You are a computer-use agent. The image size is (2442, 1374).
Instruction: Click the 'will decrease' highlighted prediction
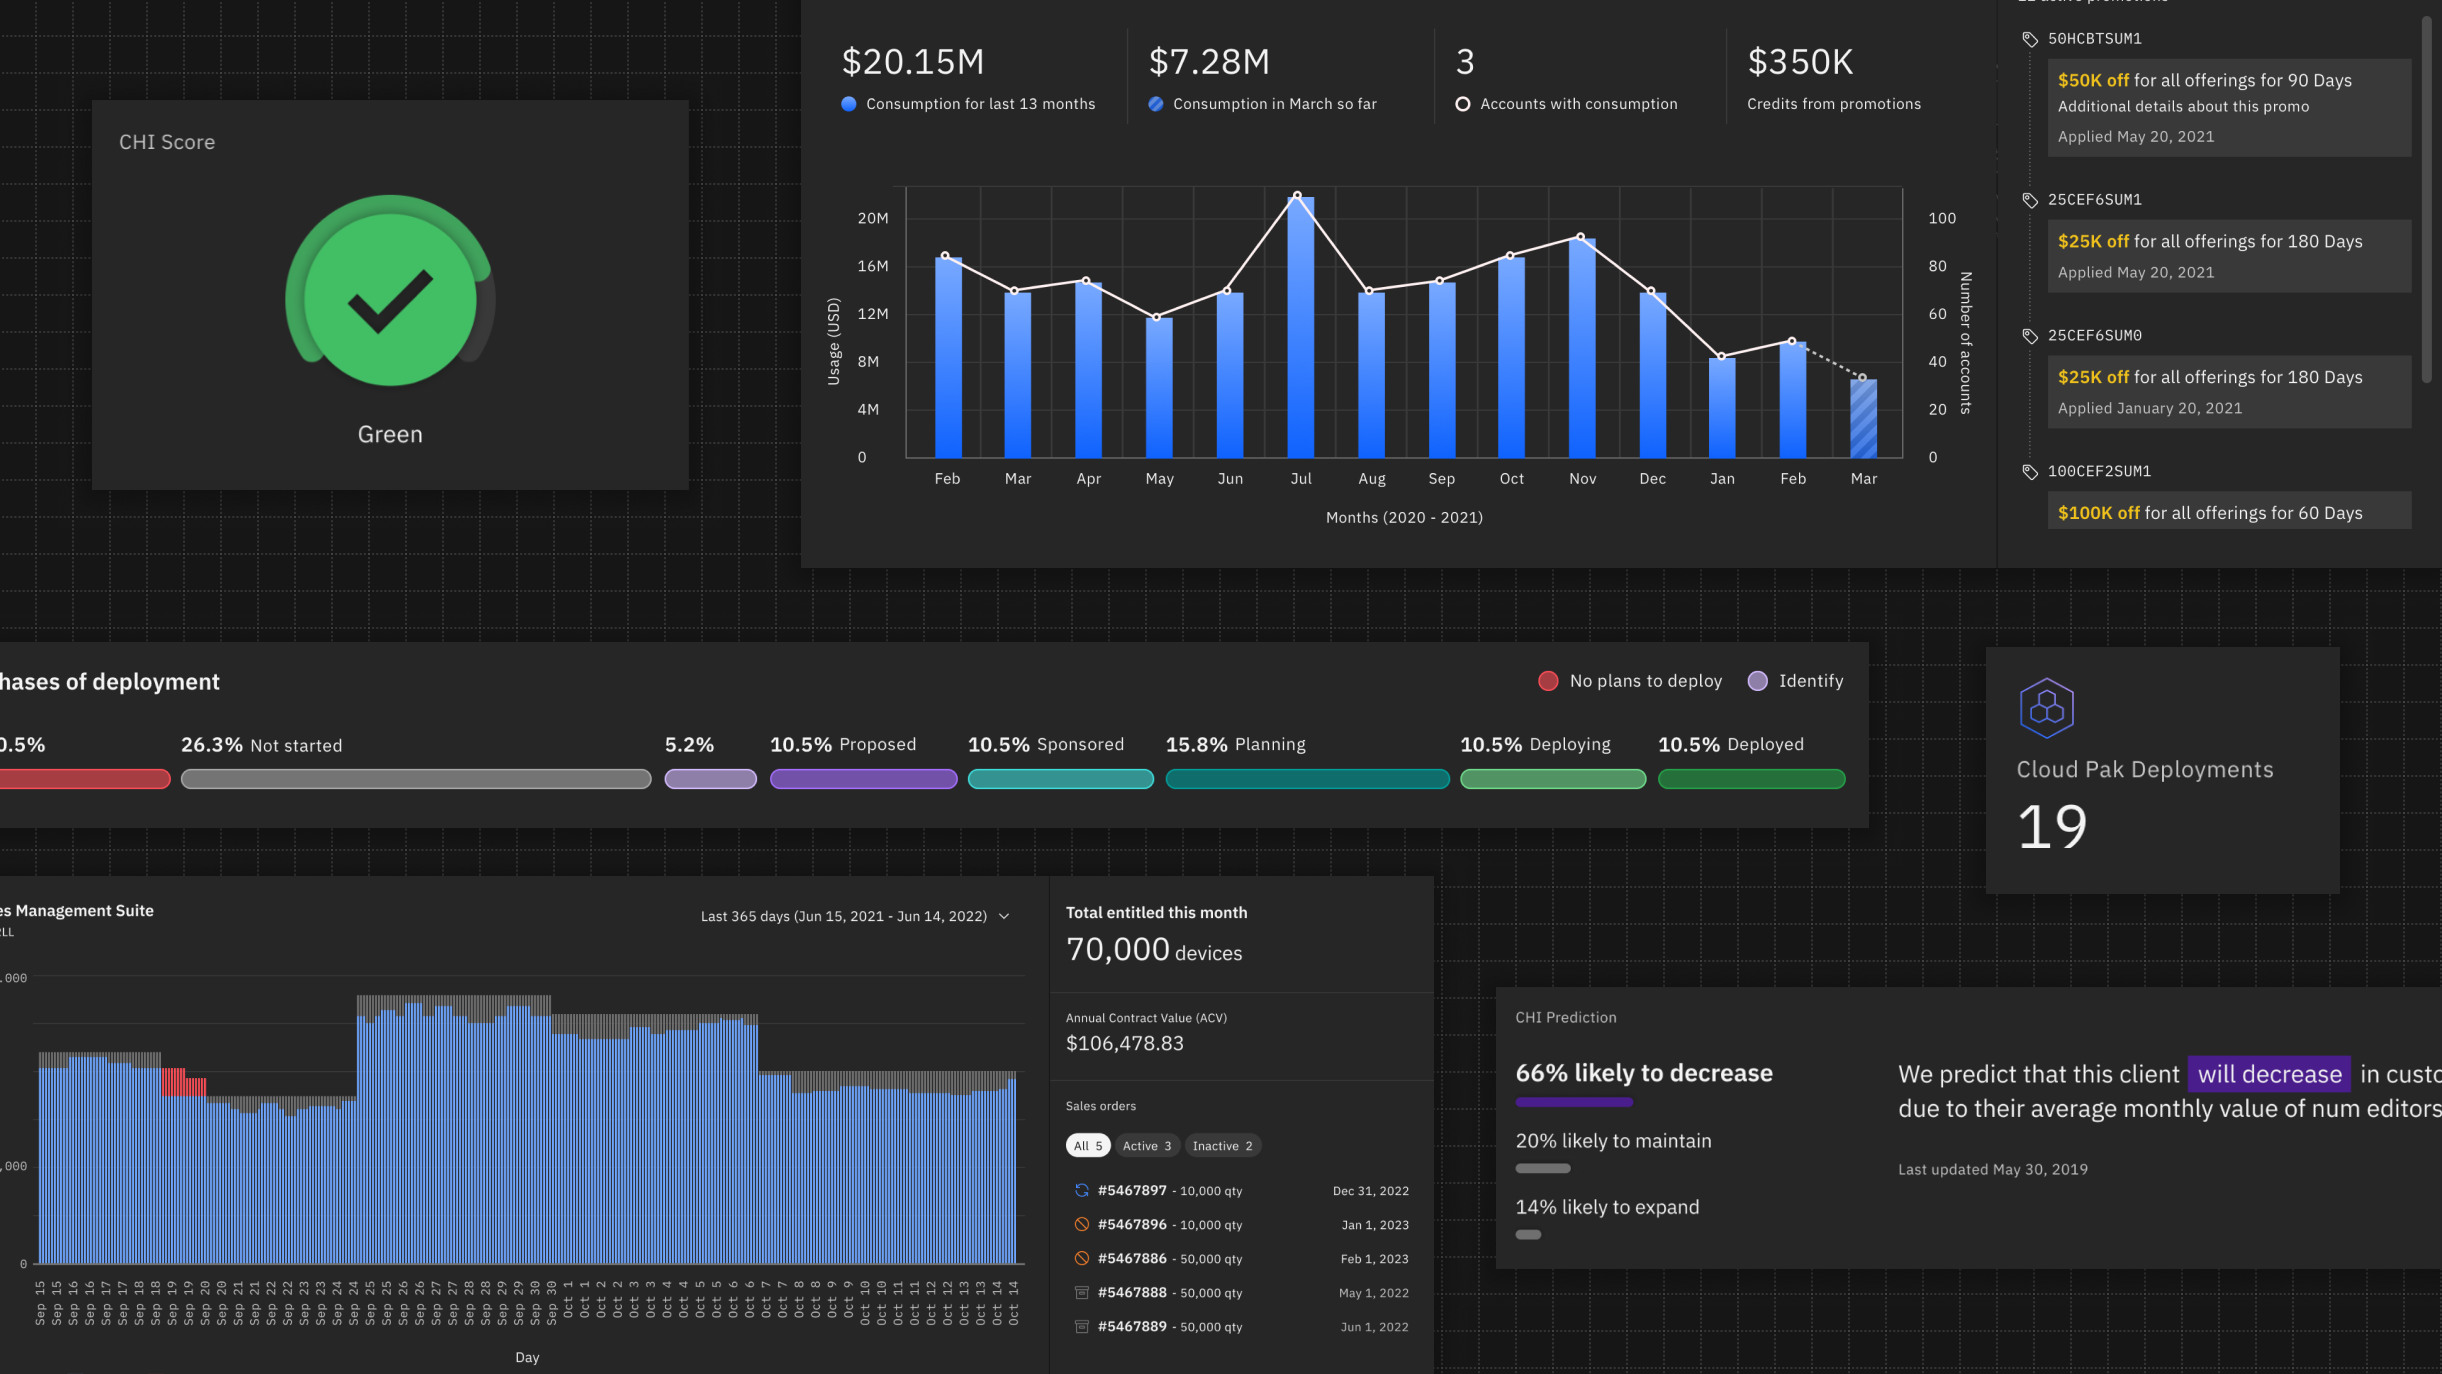point(2269,1074)
